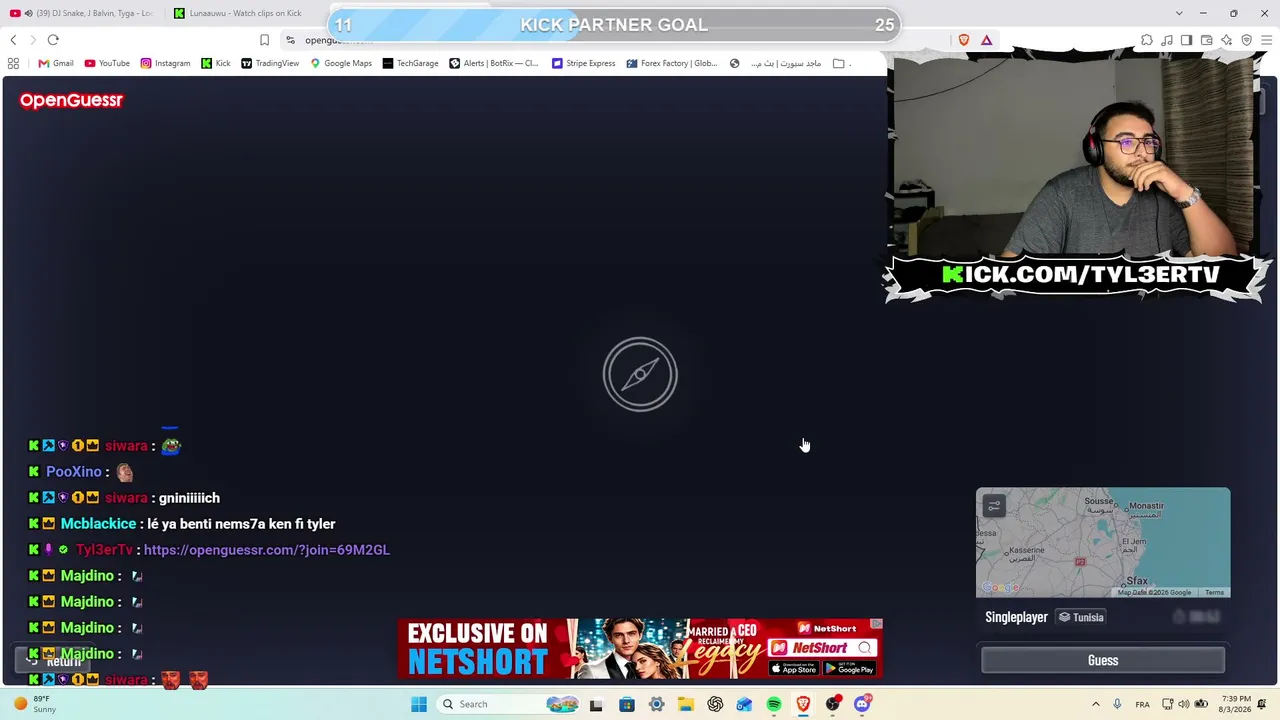The height and width of the screenshot is (720, 1280).
Task: Open Brave Shields lion icon
Action: click(964, 40)
